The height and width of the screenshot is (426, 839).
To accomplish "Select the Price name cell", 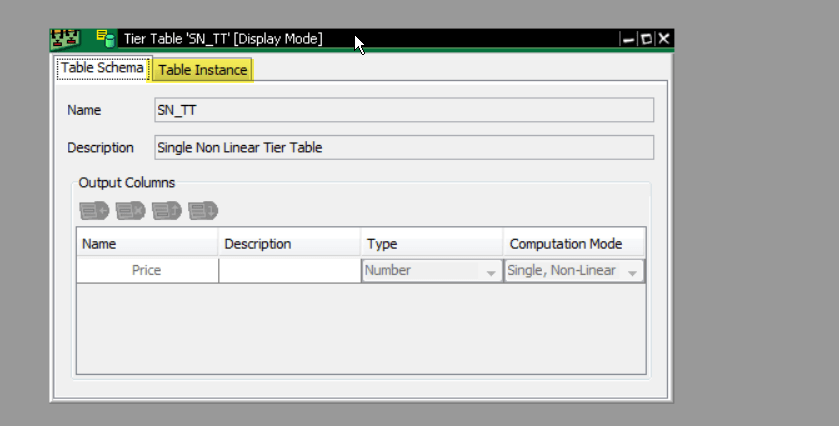I will 147,270.
